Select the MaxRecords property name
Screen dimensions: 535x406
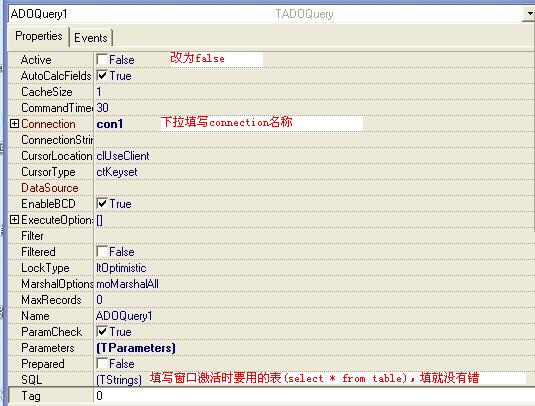click(51, 300)
